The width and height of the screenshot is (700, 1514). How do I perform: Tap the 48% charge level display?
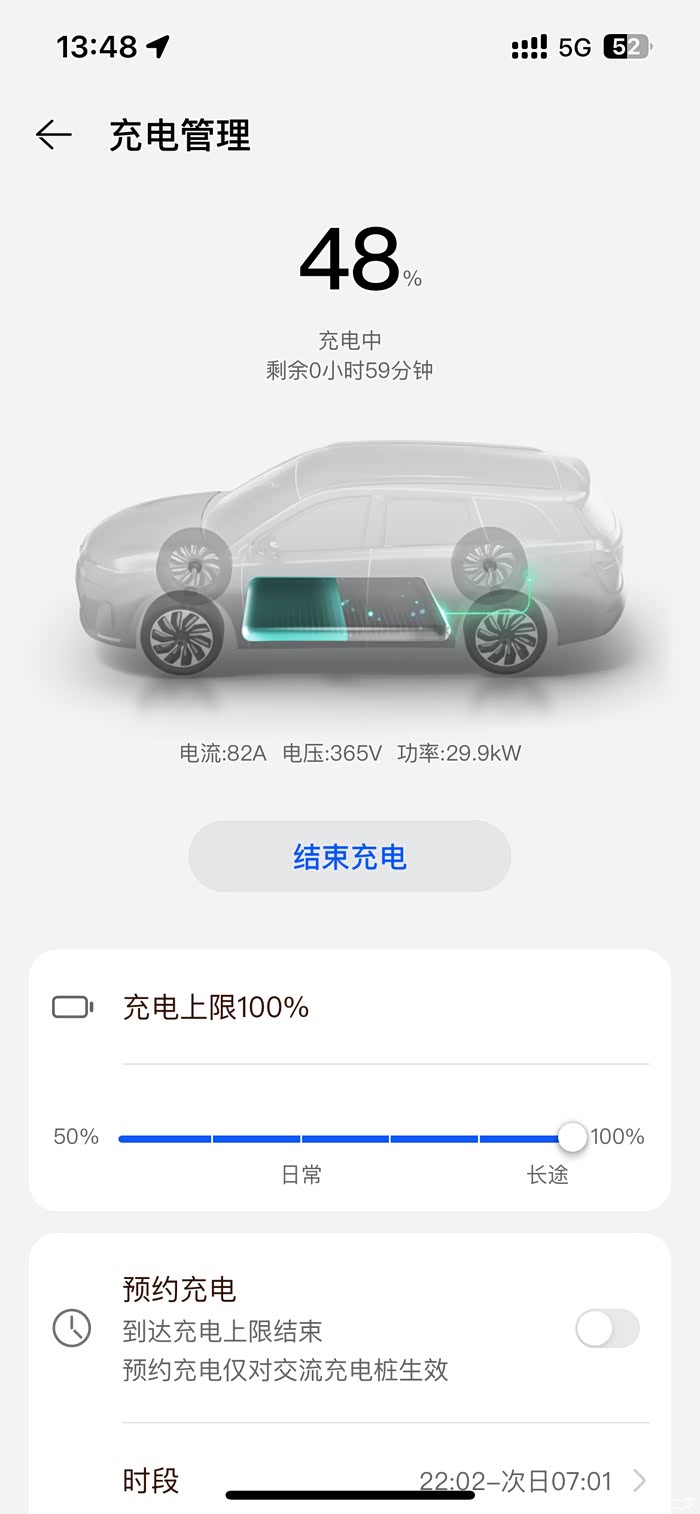click(x=360, y=260)
